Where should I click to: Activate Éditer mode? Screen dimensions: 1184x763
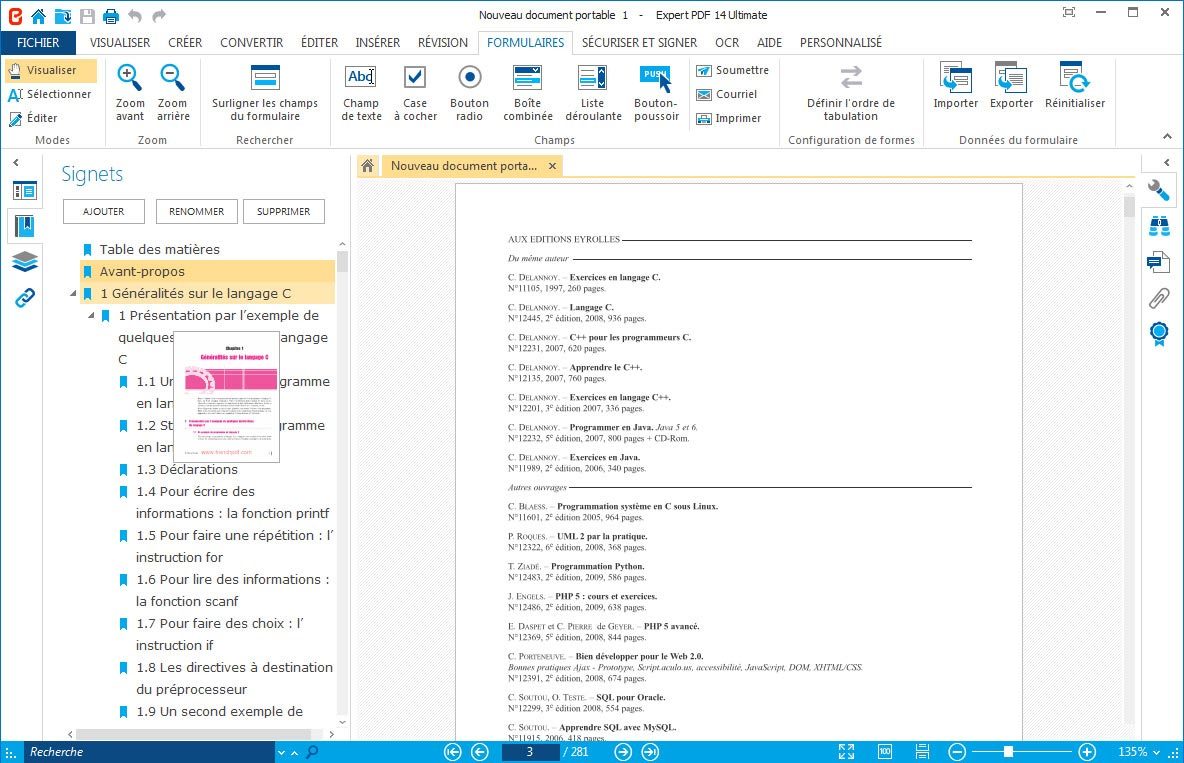pos(34,118)
